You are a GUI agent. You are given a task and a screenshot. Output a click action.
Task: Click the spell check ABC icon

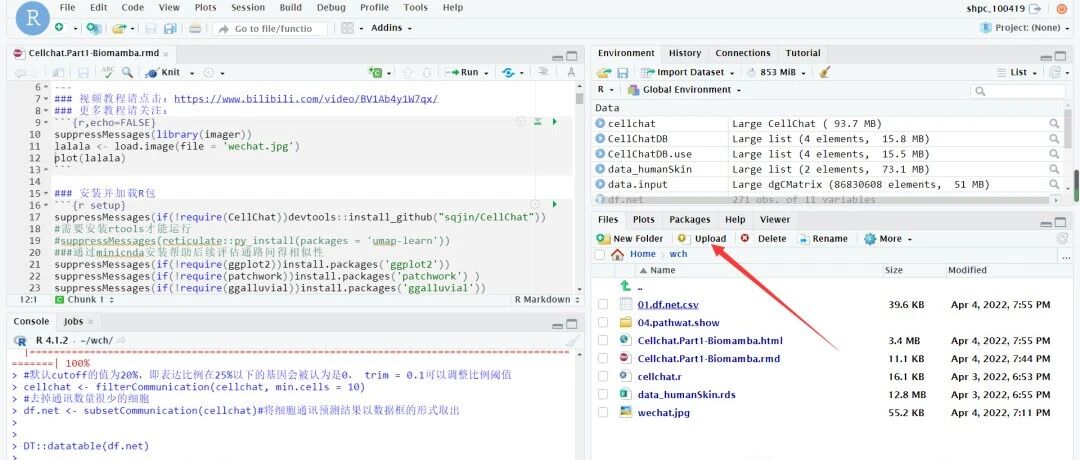coord(108,72)
